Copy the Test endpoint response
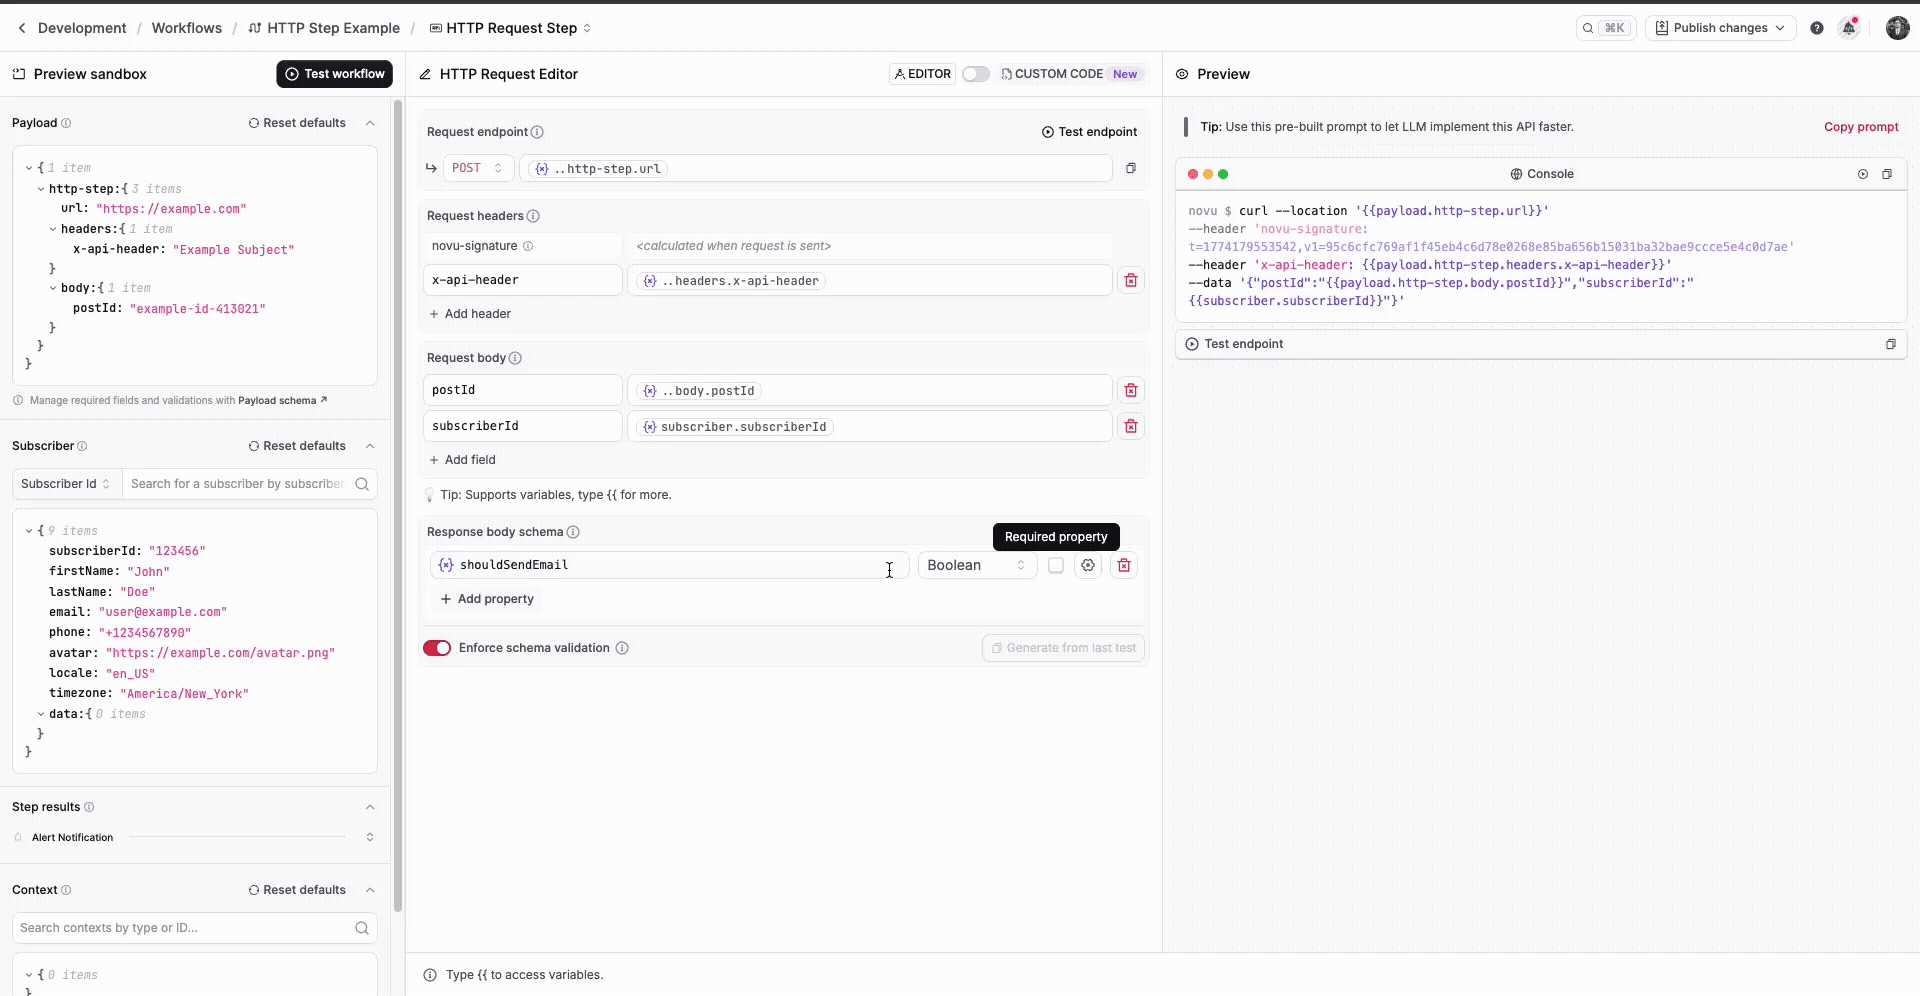The height and width of the screenshot is (996, 1920). (x=1891, y=344)
